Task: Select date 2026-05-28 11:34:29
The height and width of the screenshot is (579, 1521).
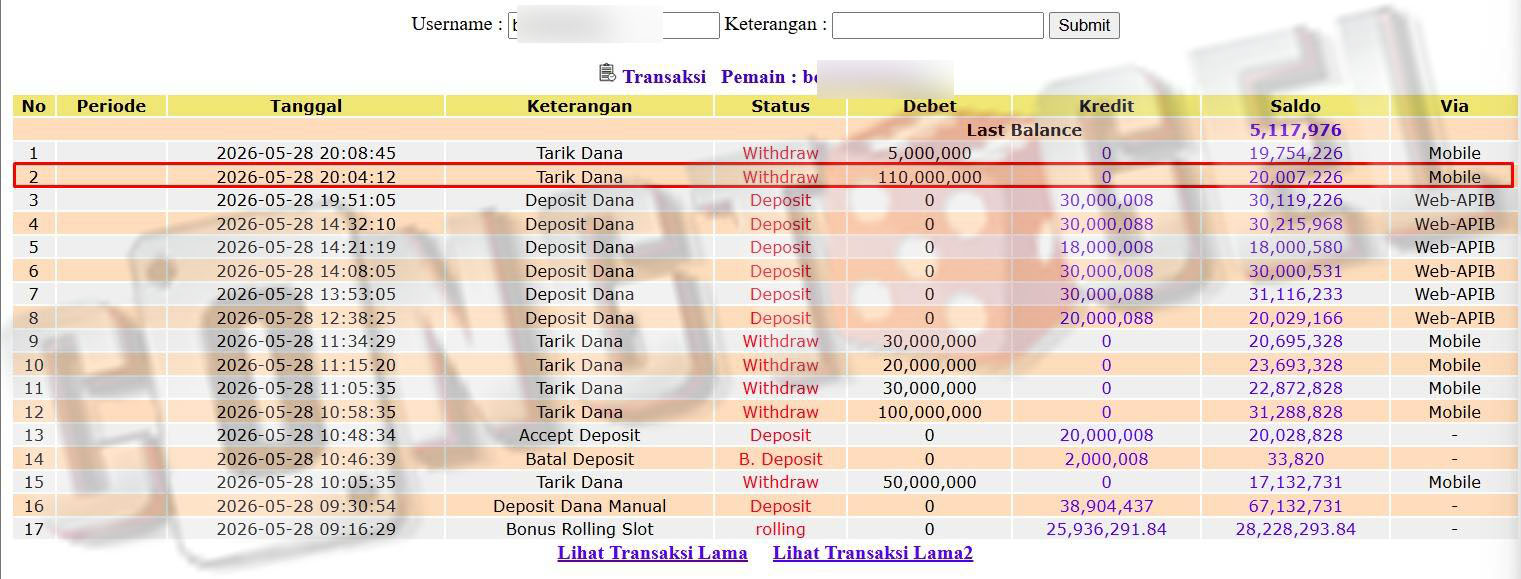Action: pyautogui.click(x=306, y=341)
